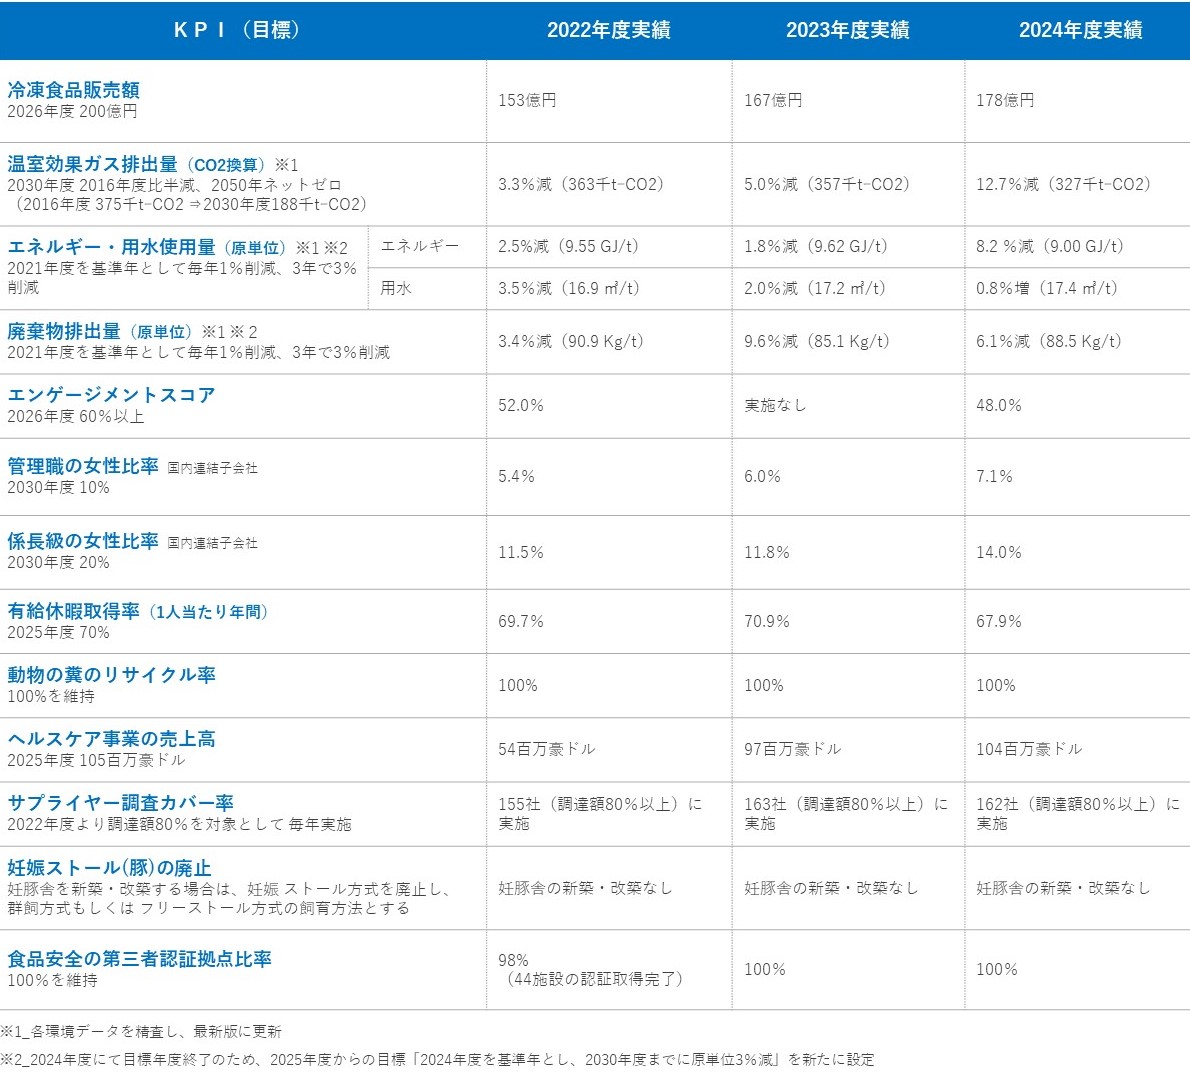Click the 有給休暇取得率 heading
Viewport: 1190px width, 1077px height.
pyautogui.click(x=74, y=611)
